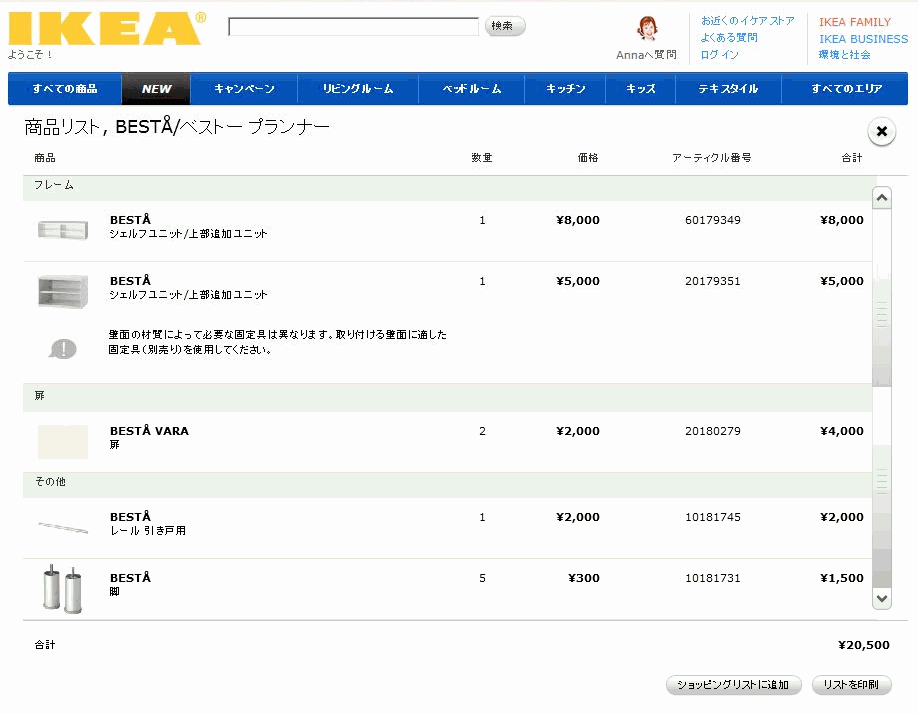Click the page title 商品リスト, BESTÅ/ベストー プランナー

[x=177, y=126]
